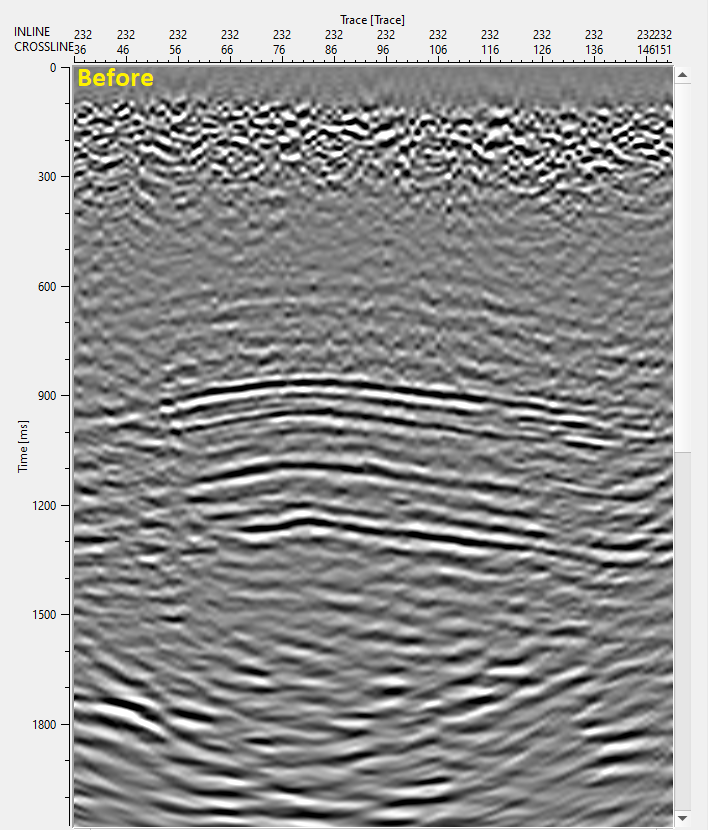Viewport: 708px width, 830px height.
Task: Click the scroll up arrow of the vertical scrollbar
Action: point(683,75)
